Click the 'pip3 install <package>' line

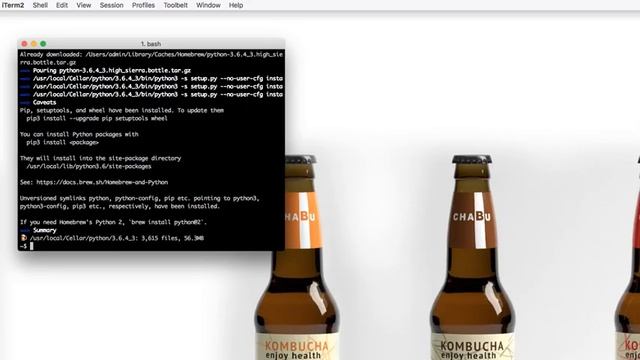(x=62, y=142)
